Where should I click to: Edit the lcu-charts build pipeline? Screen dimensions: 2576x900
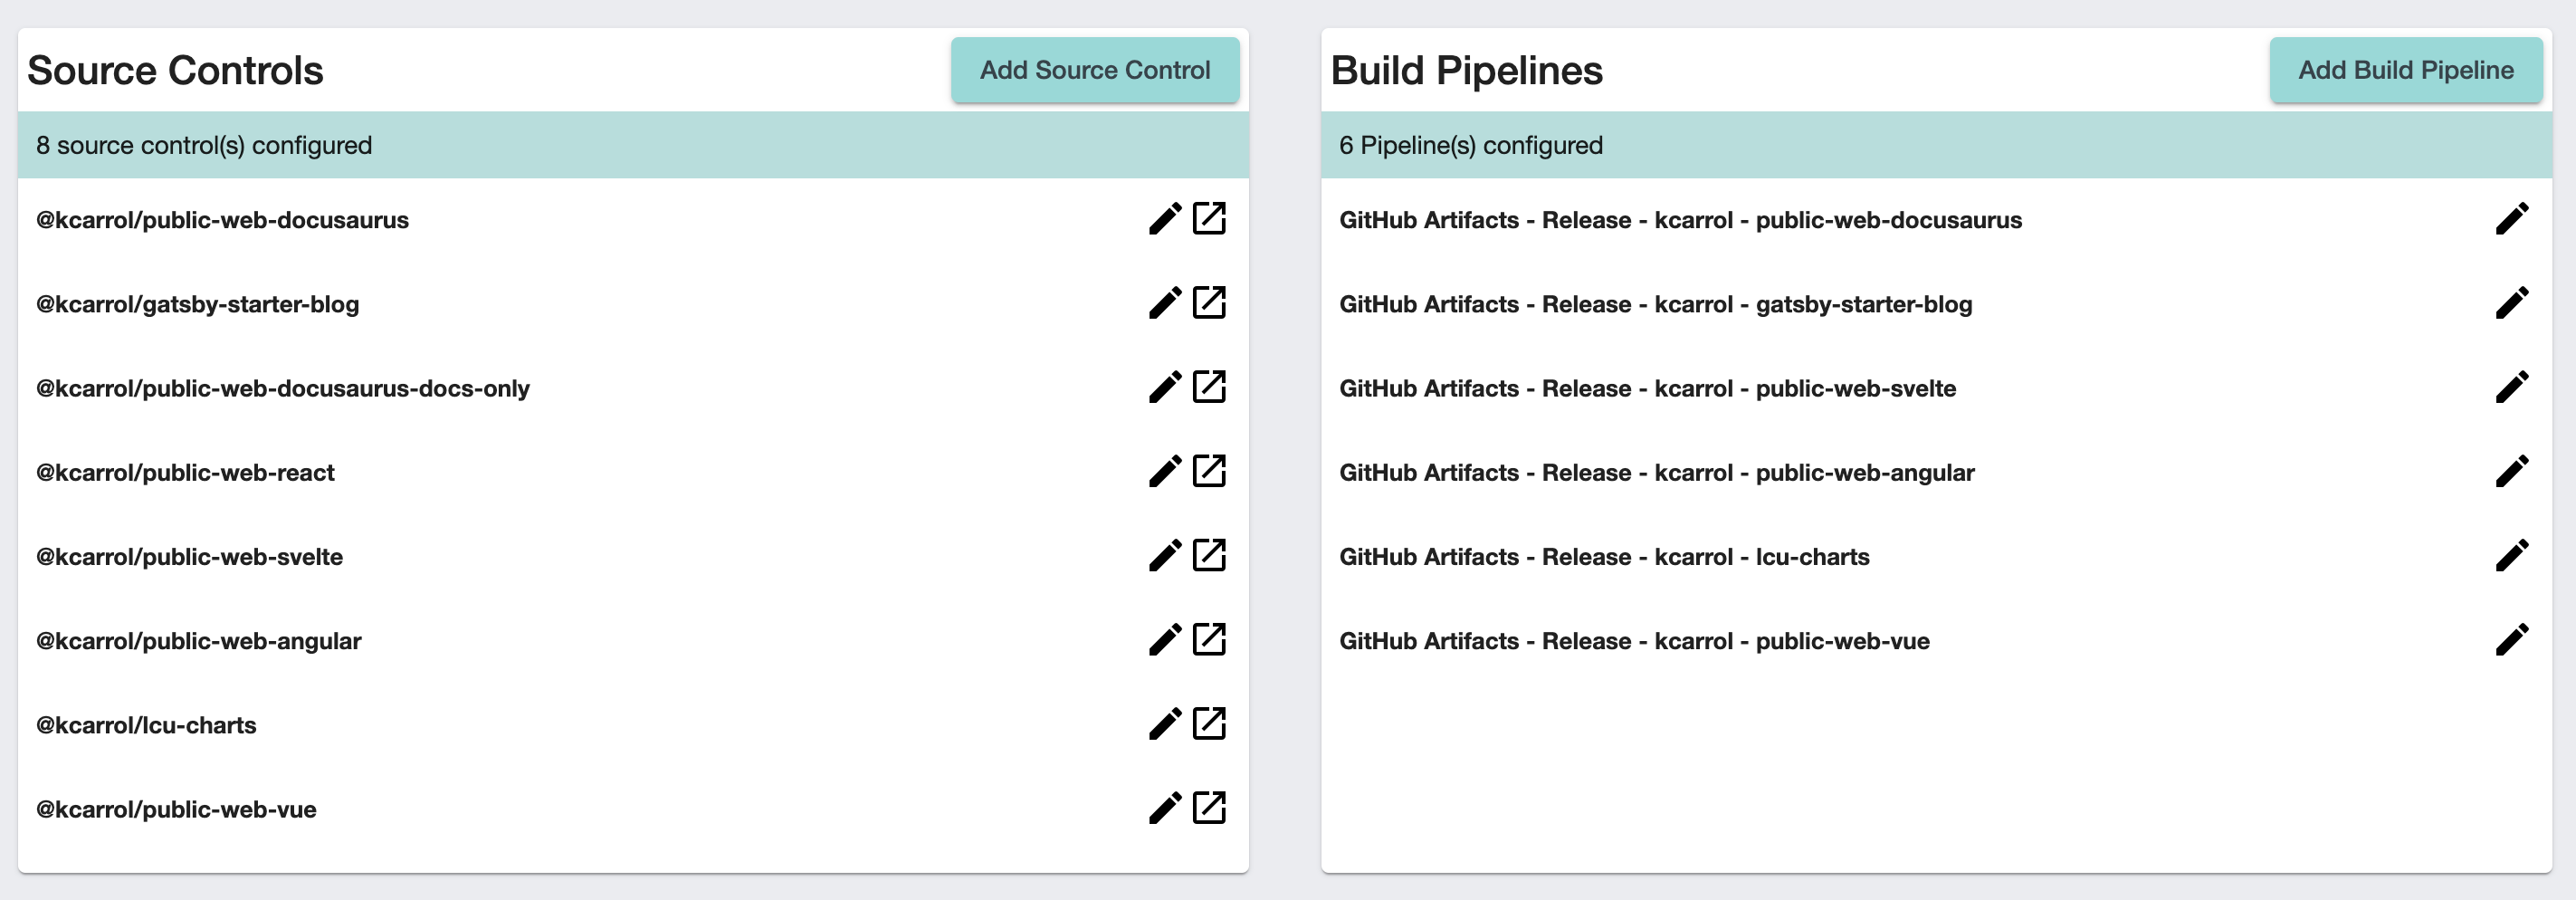coord(2512,555)
